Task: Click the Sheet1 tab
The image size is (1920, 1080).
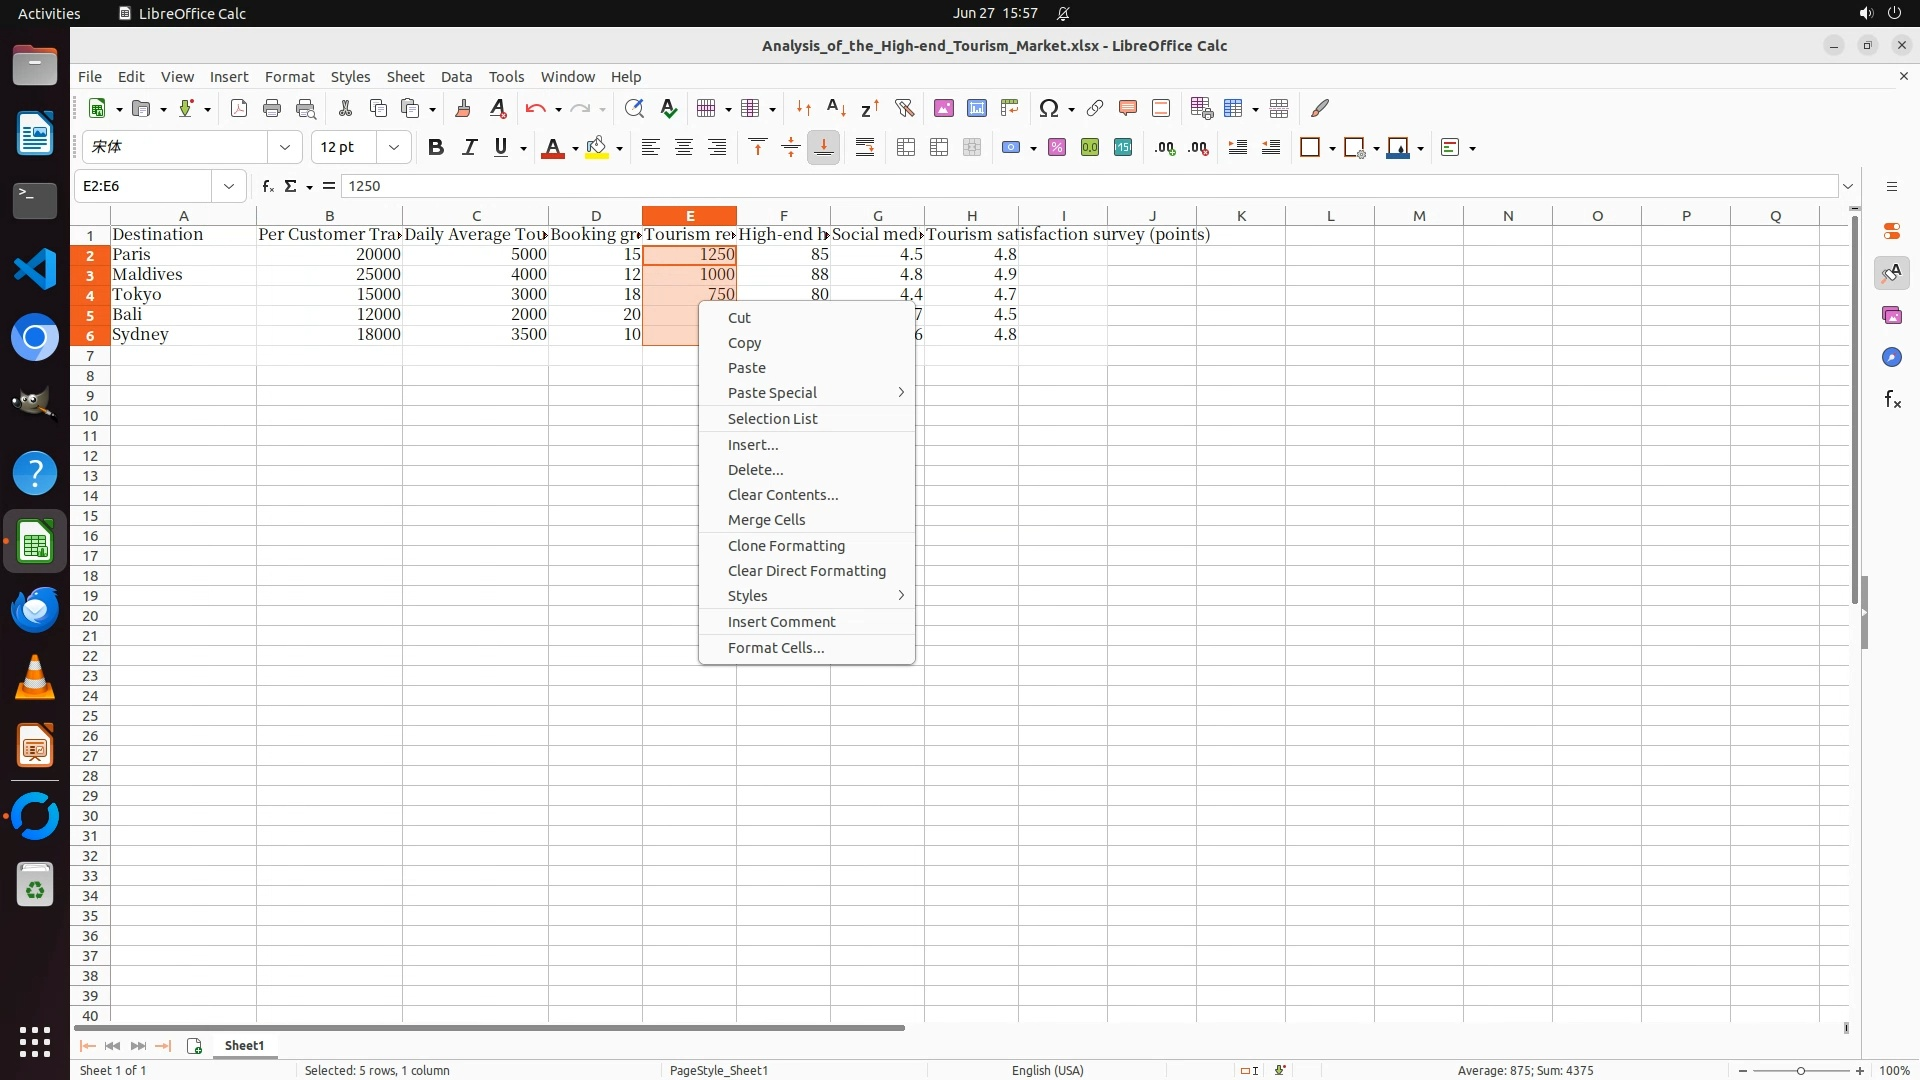Action: pos(244,1046)
